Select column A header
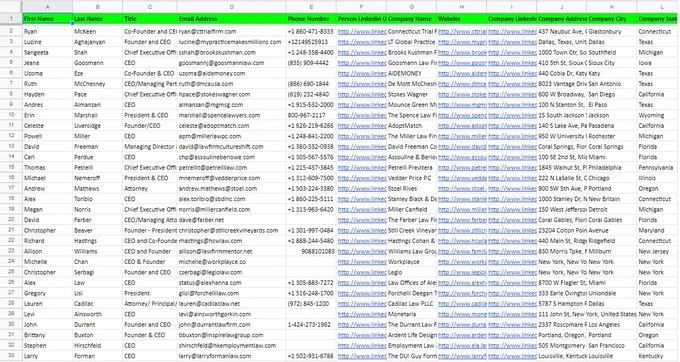Image resolution: width=680 pixels, height=362 pixels. 47,7
